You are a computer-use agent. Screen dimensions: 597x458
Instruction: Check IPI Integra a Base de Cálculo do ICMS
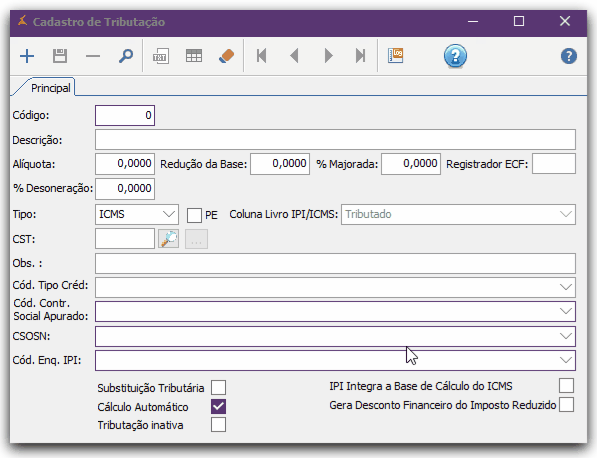[x=567, y=386]
